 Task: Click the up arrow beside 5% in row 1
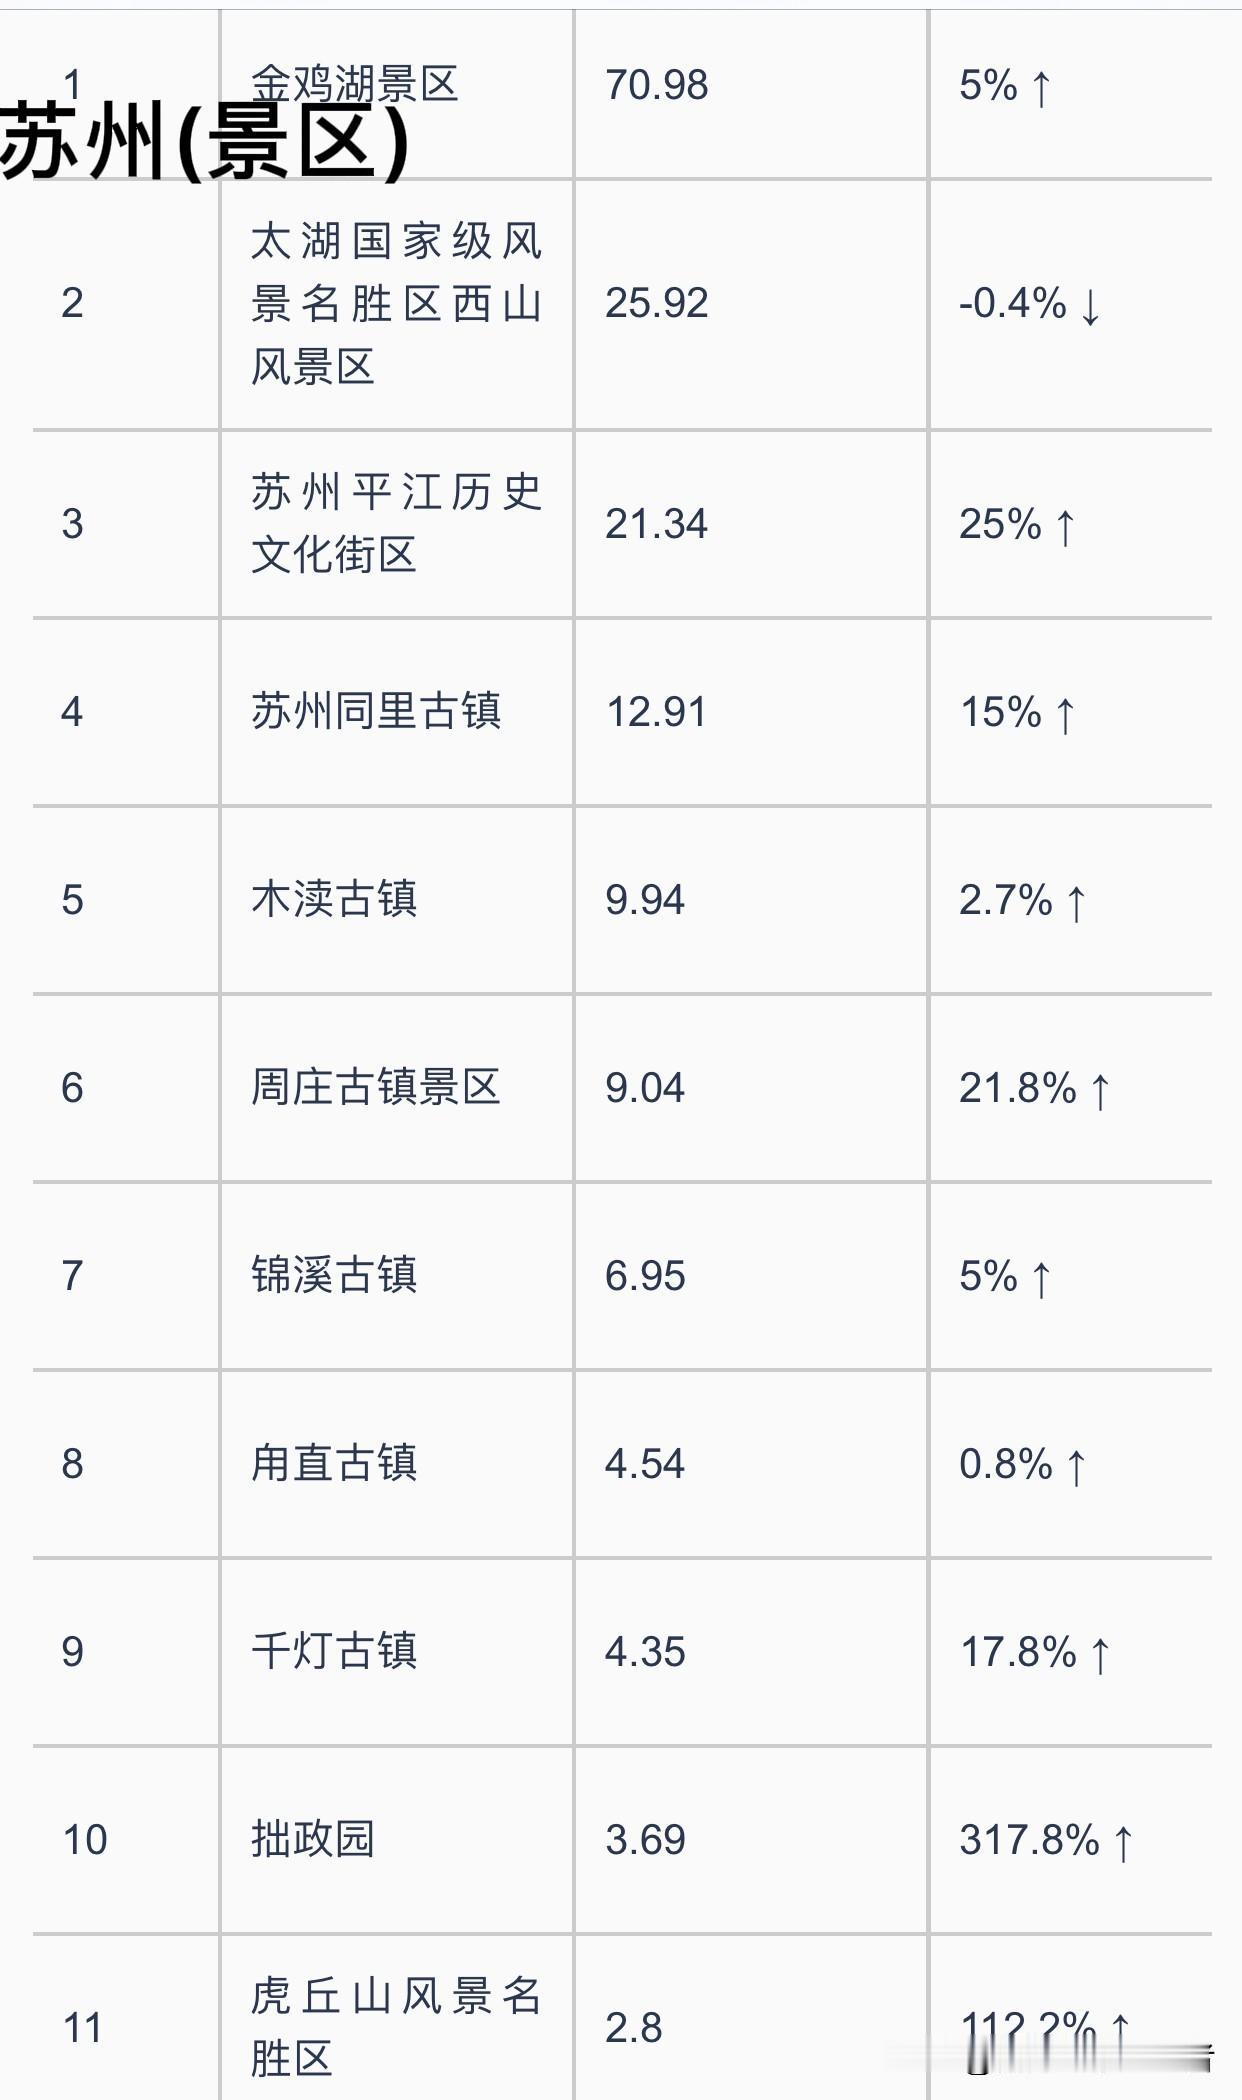click(1041, 87)
